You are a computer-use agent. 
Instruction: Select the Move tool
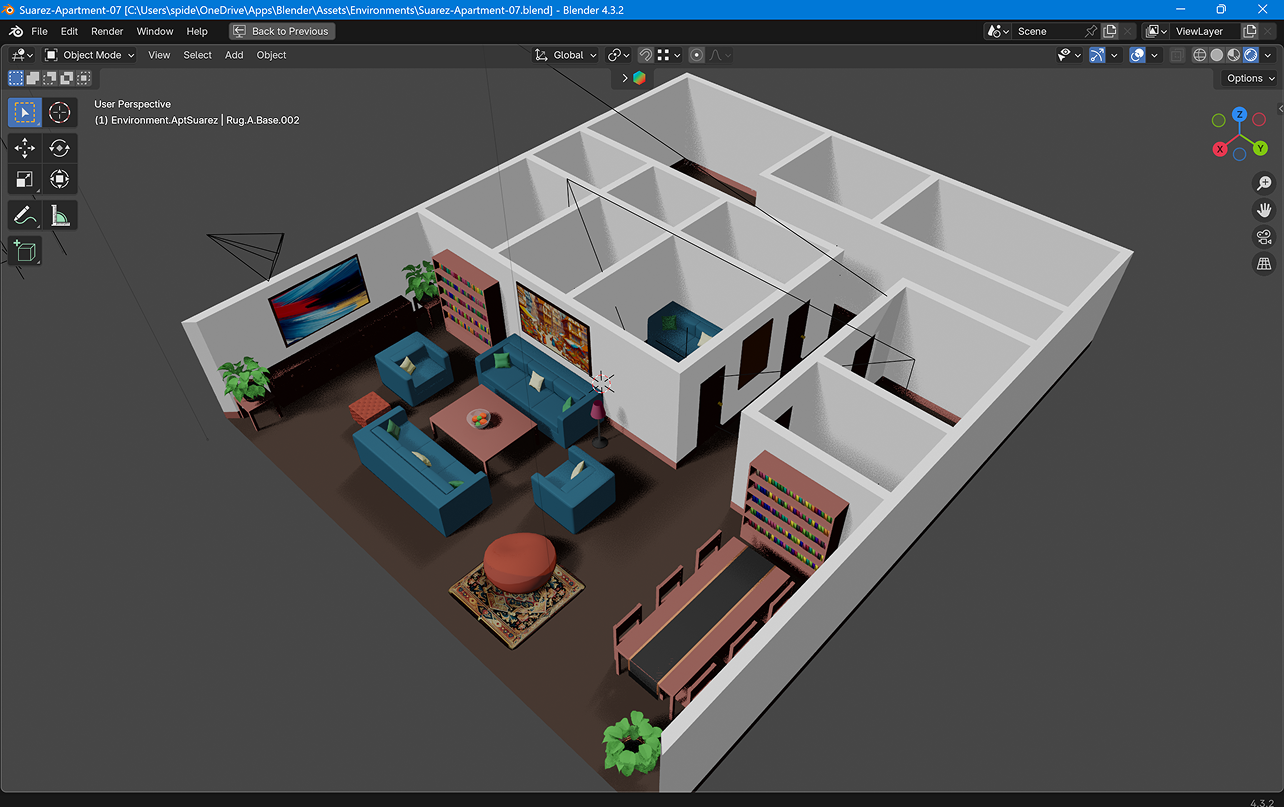click(x=25, y=148)
